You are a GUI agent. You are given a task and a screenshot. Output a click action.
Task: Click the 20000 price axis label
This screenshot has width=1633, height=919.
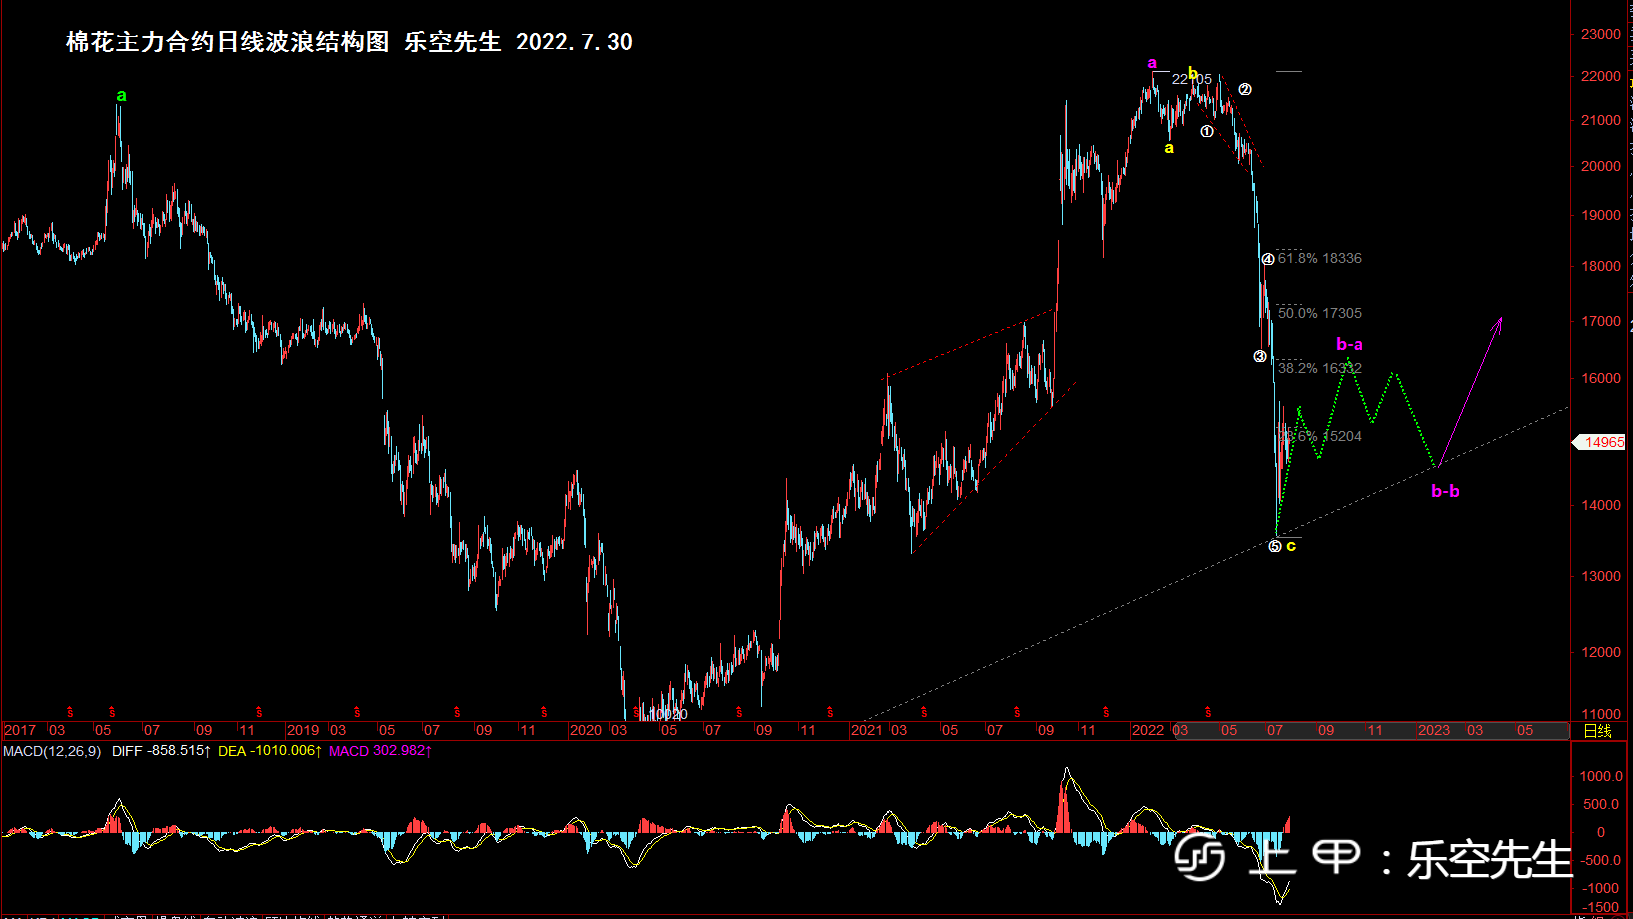tap(1601, 166)
